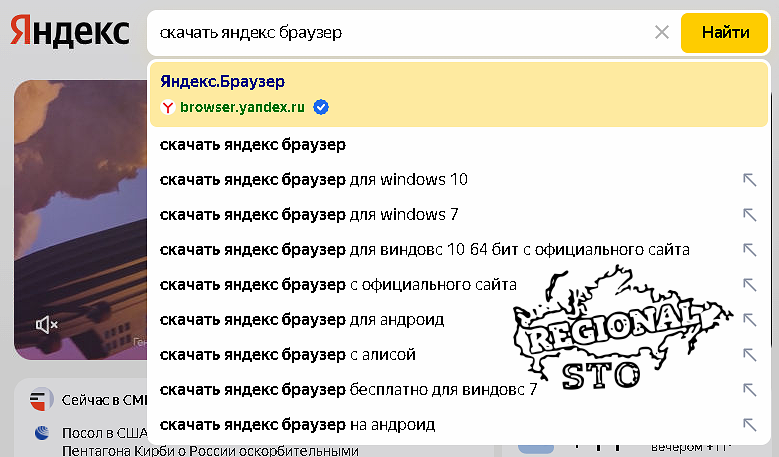Open the 'Сейчас в СМИ' news heading
Viewport: 779px width, 457px height.
point(105,400)
